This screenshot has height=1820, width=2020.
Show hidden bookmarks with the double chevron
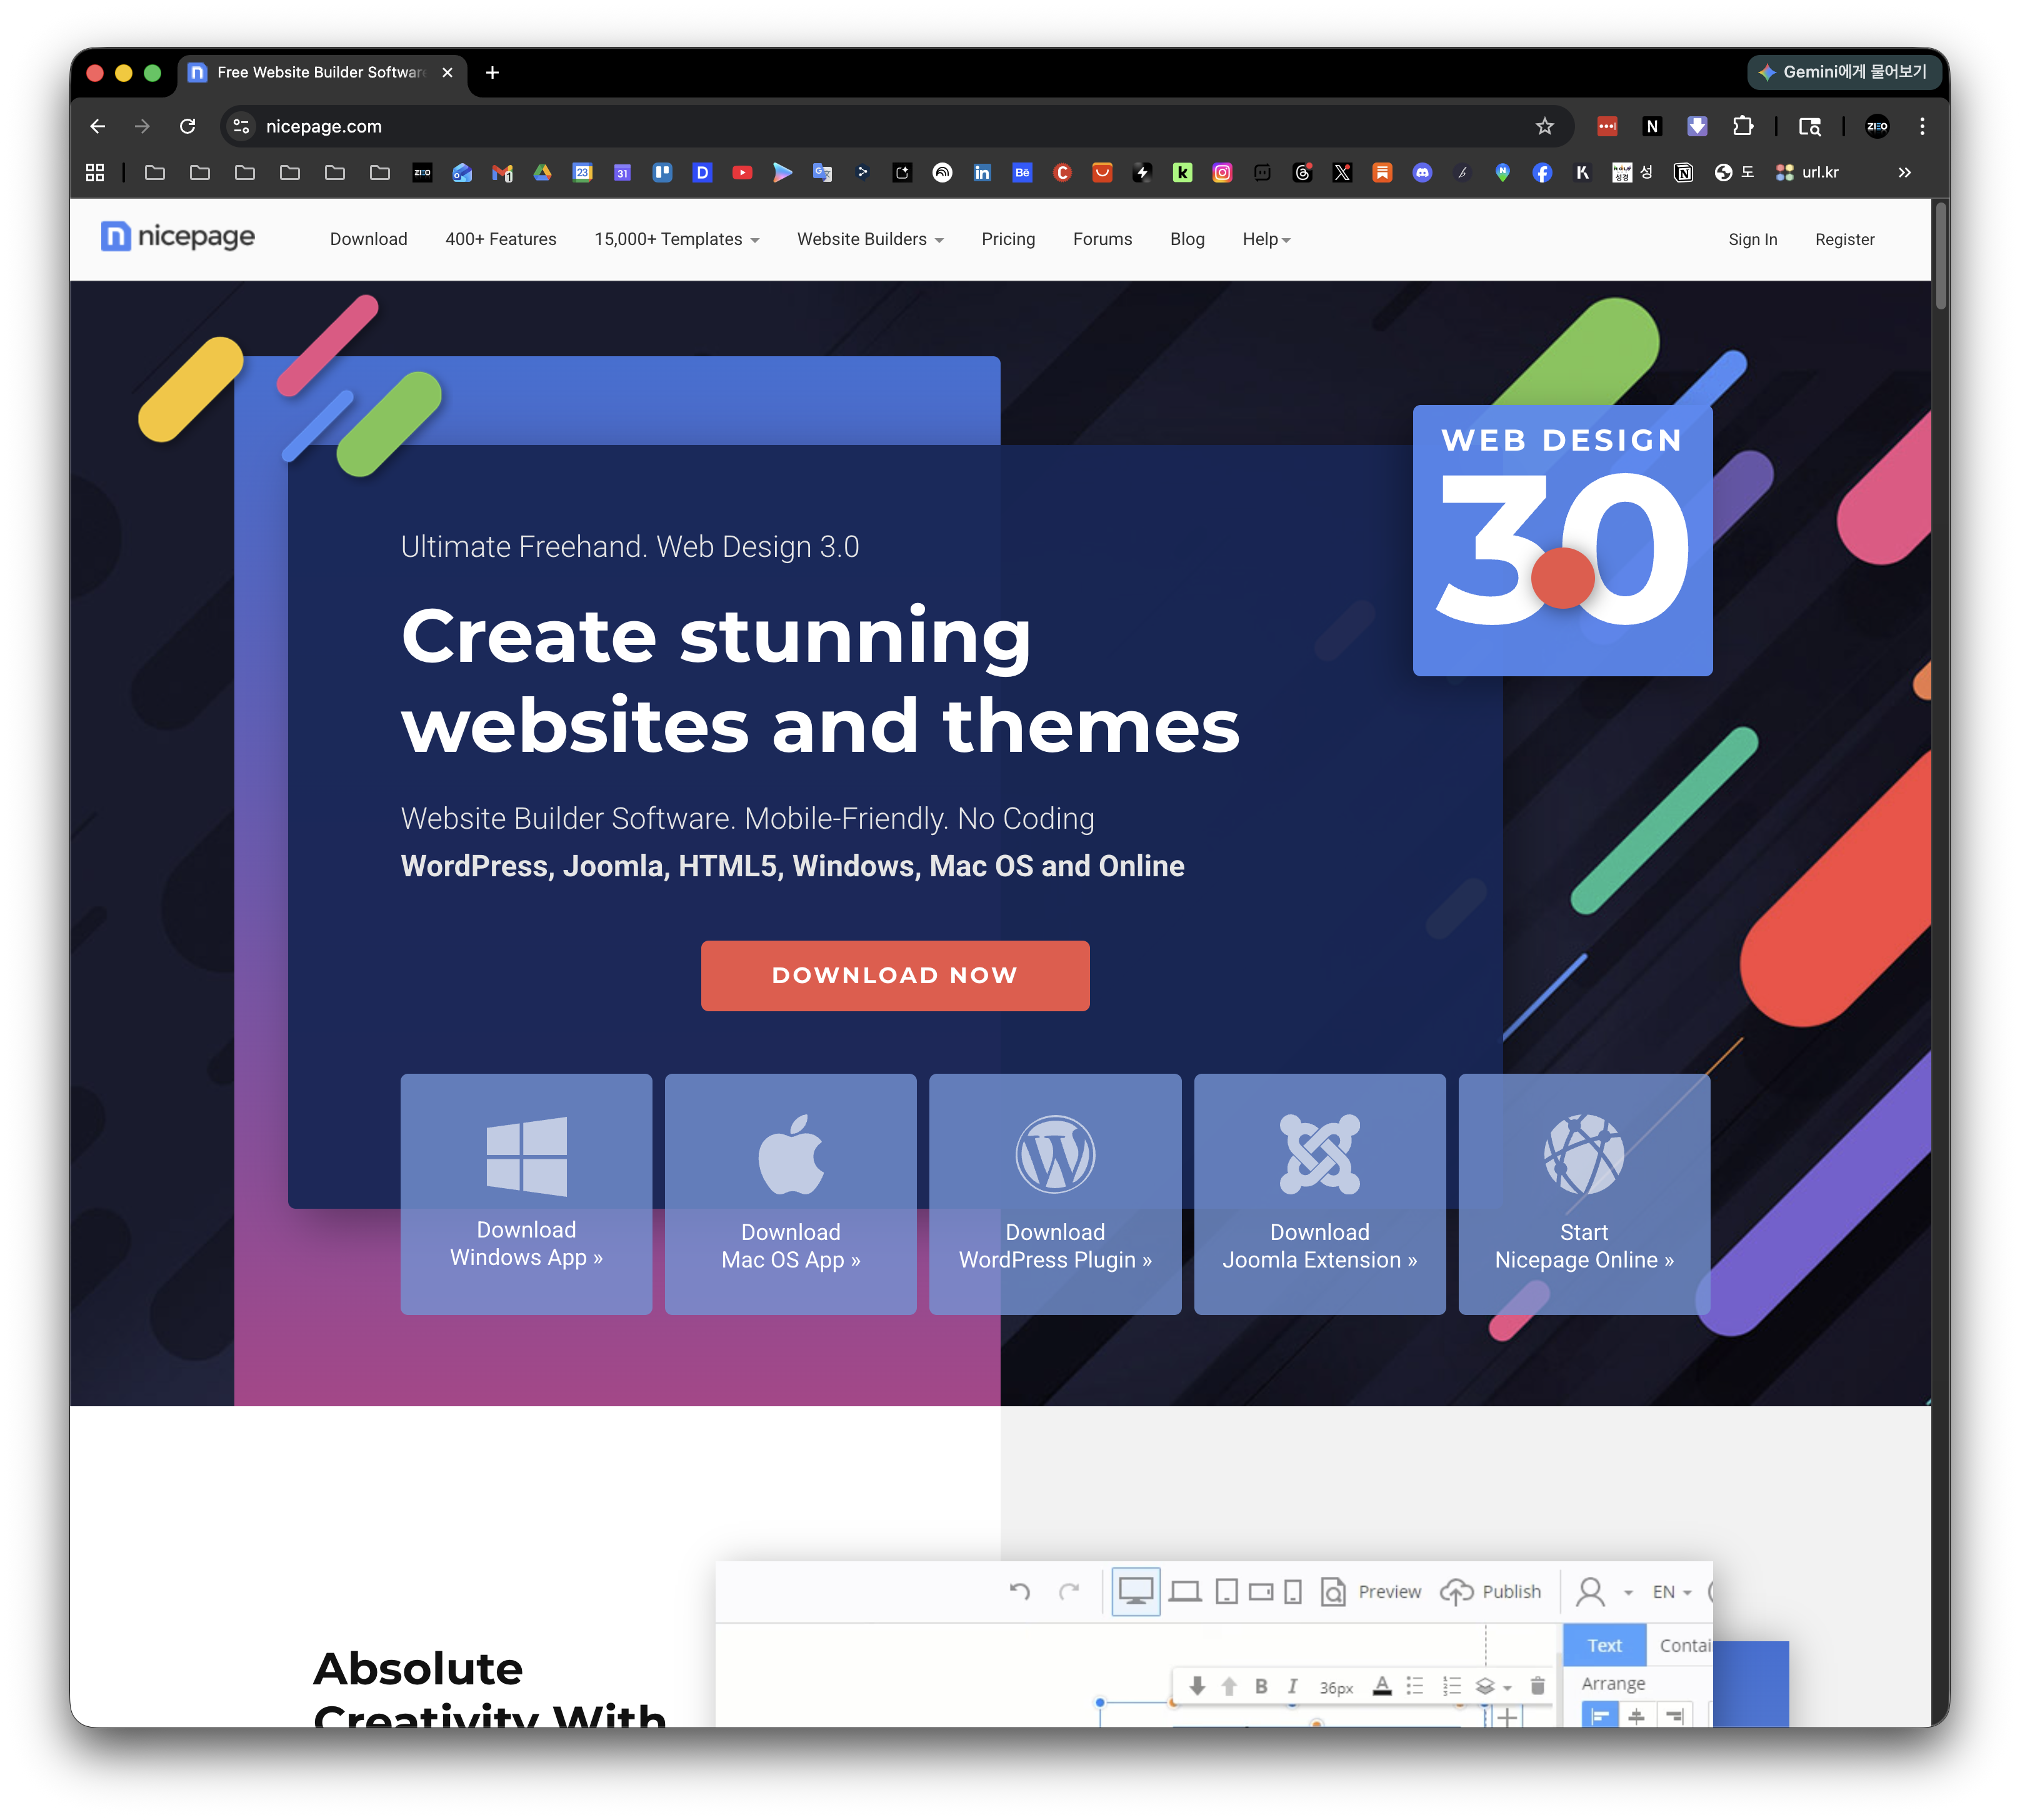coord(1905,173)
